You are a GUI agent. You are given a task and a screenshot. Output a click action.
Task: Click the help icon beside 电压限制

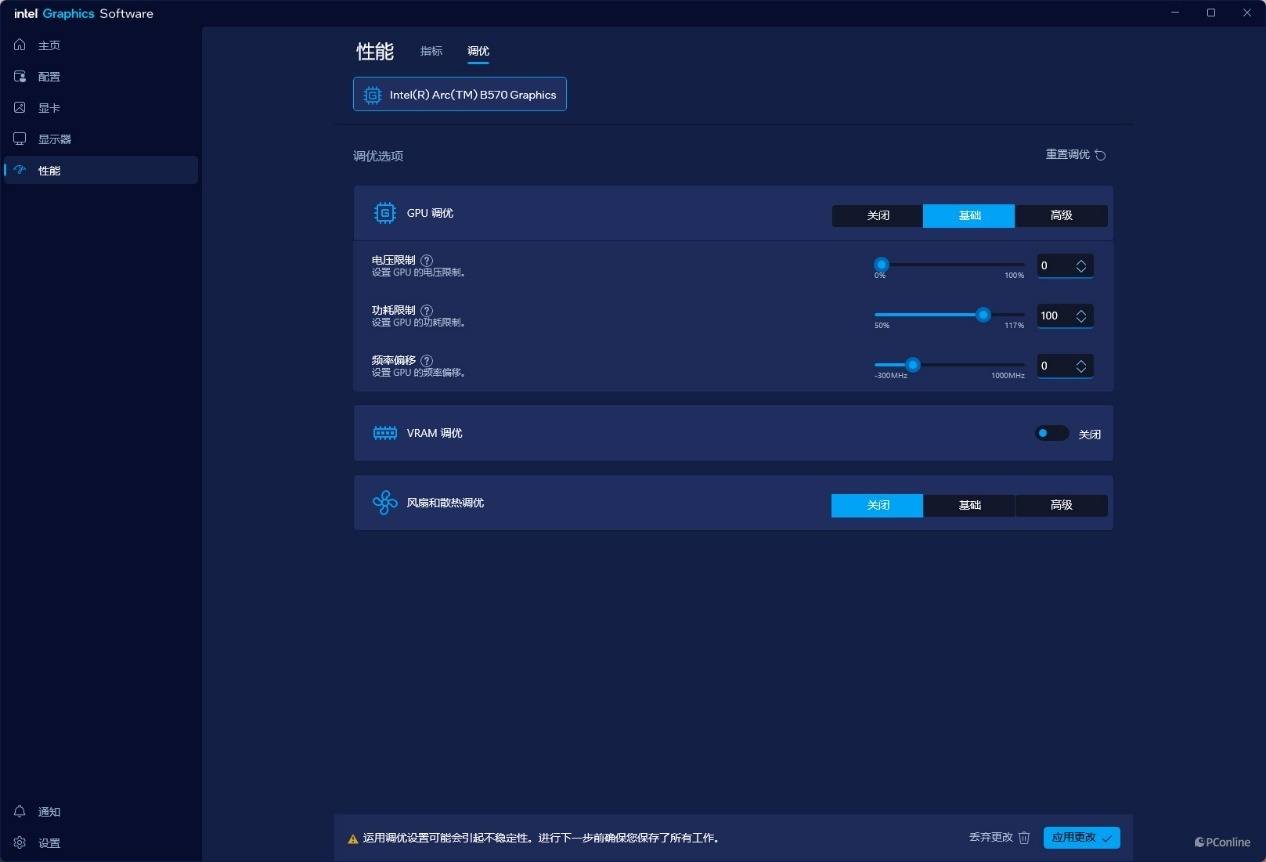click(427, 260)
